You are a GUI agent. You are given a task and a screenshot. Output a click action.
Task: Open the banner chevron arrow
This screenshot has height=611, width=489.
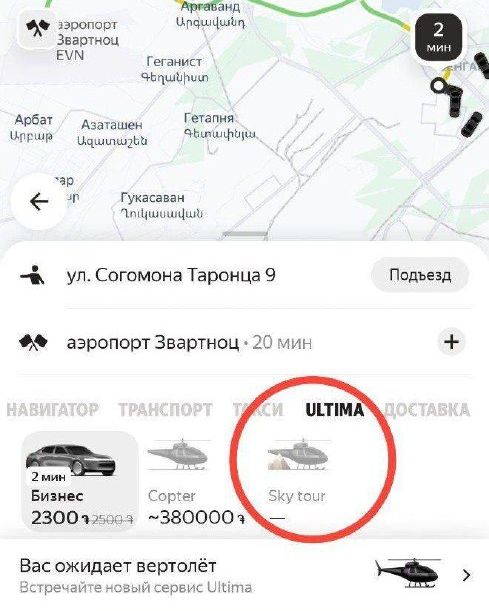click(x=467, y=575)
